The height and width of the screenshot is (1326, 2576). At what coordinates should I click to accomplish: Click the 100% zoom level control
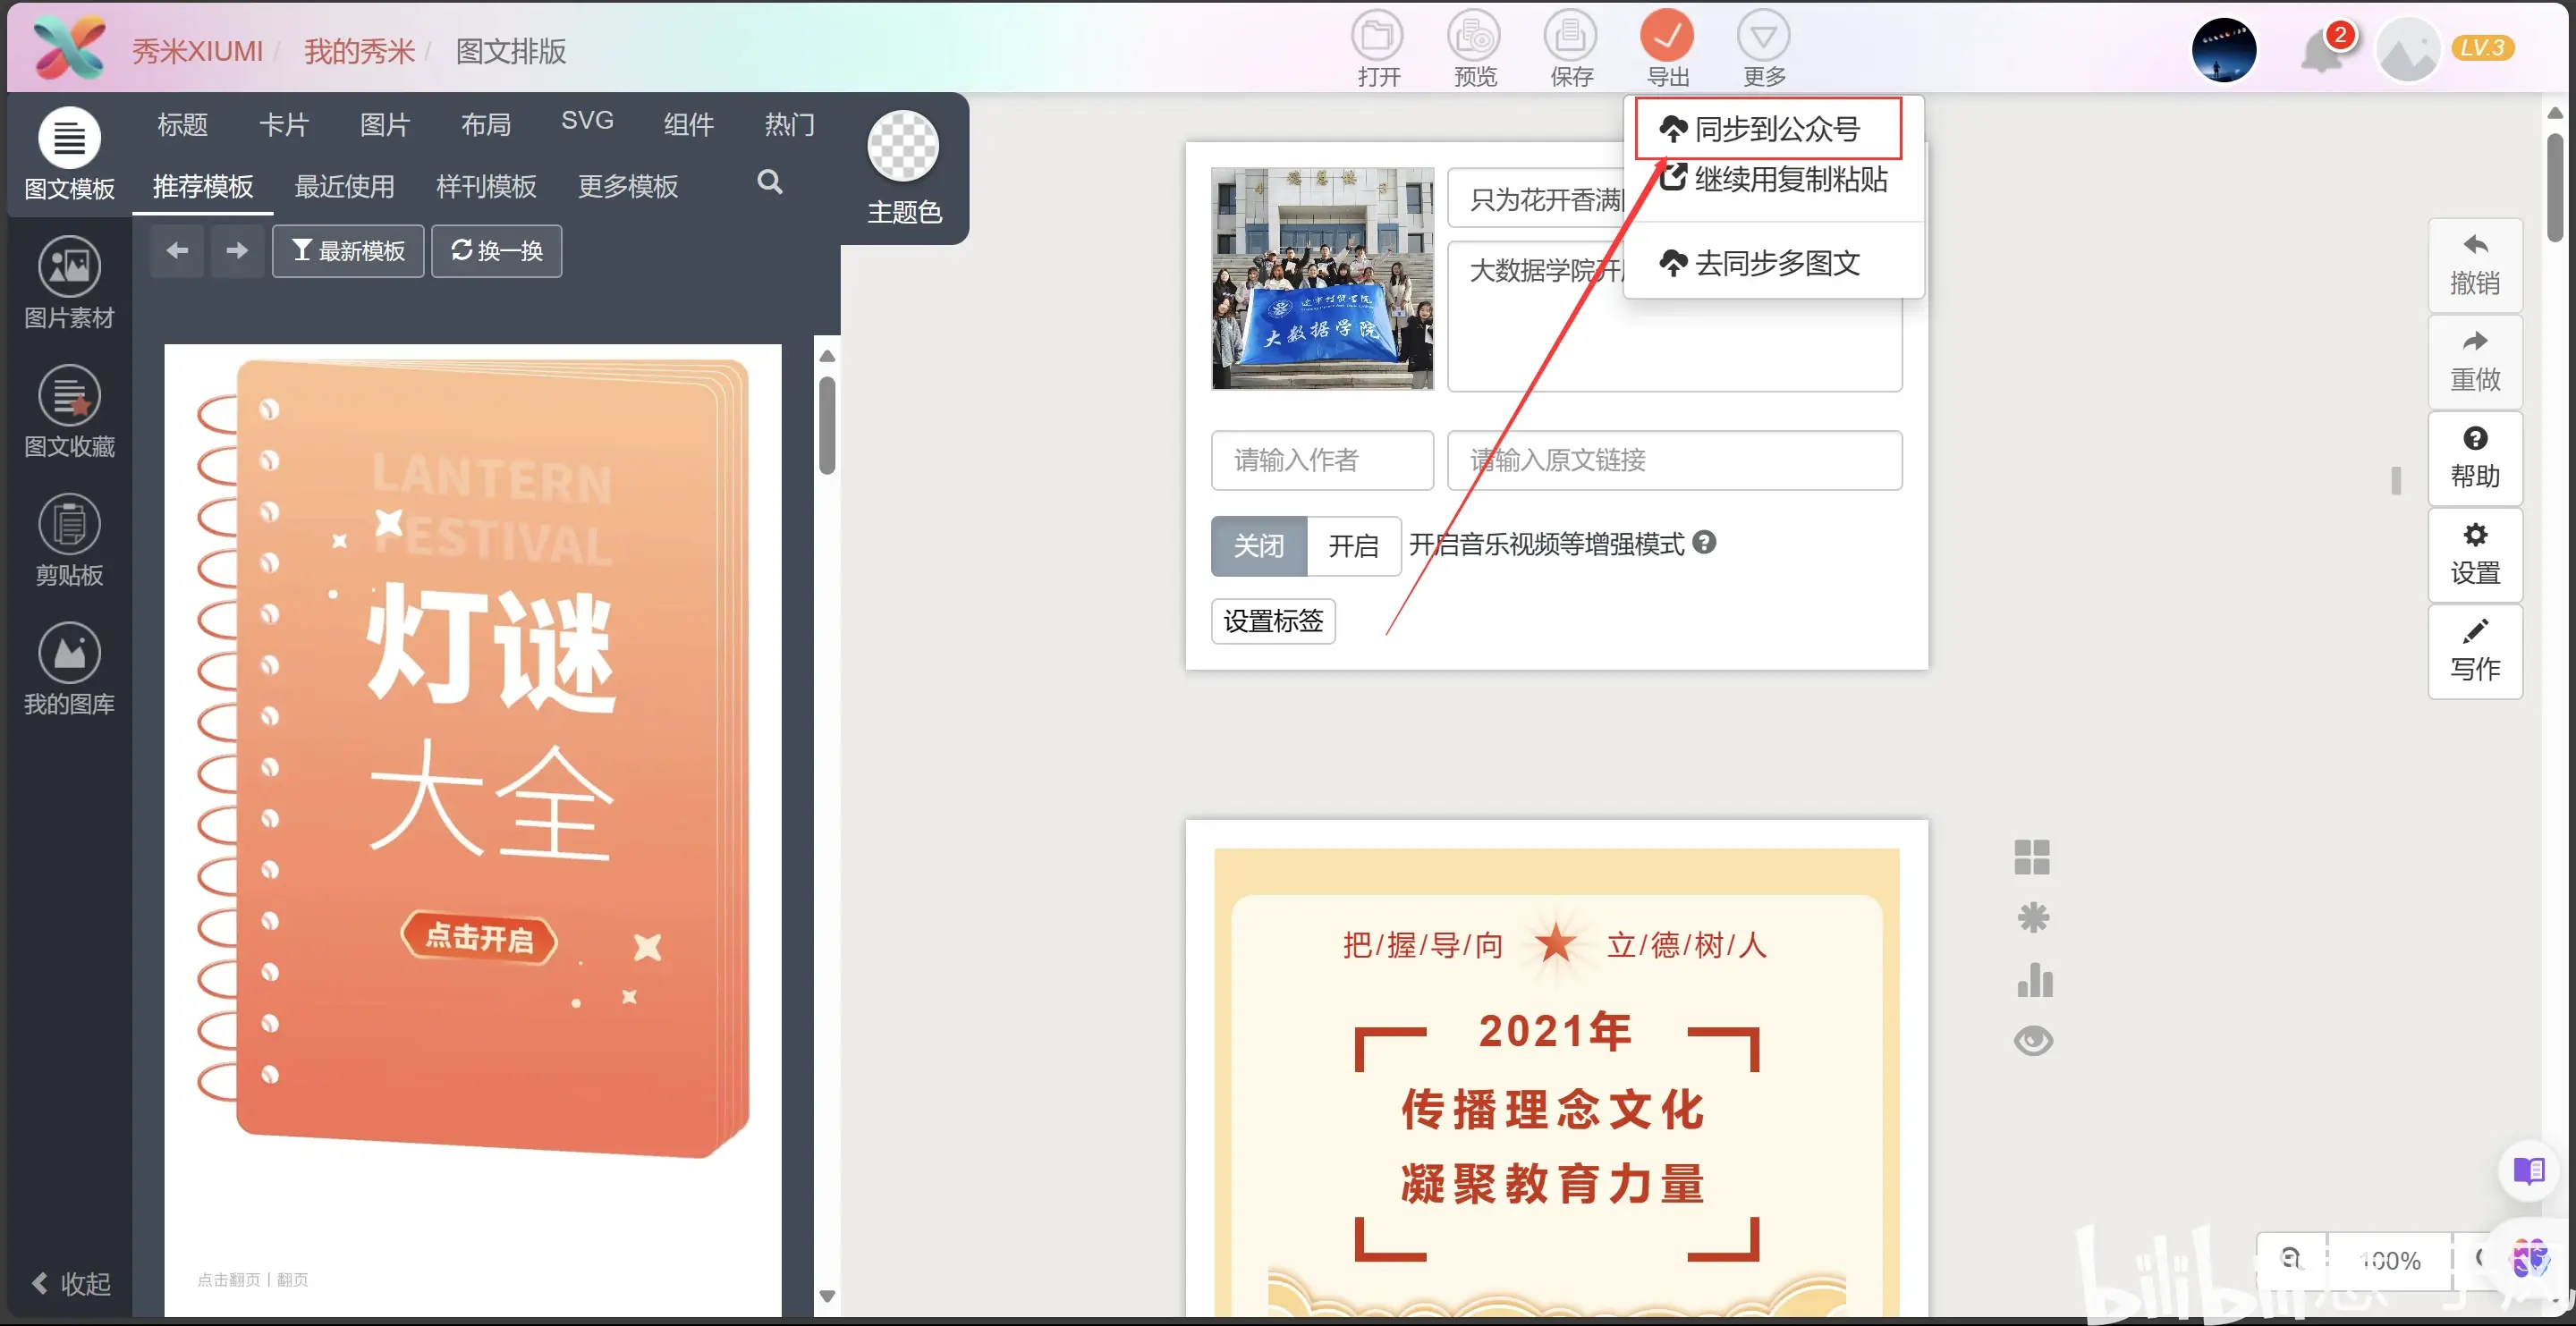pyautogui.click(x=2390, y=1260)
